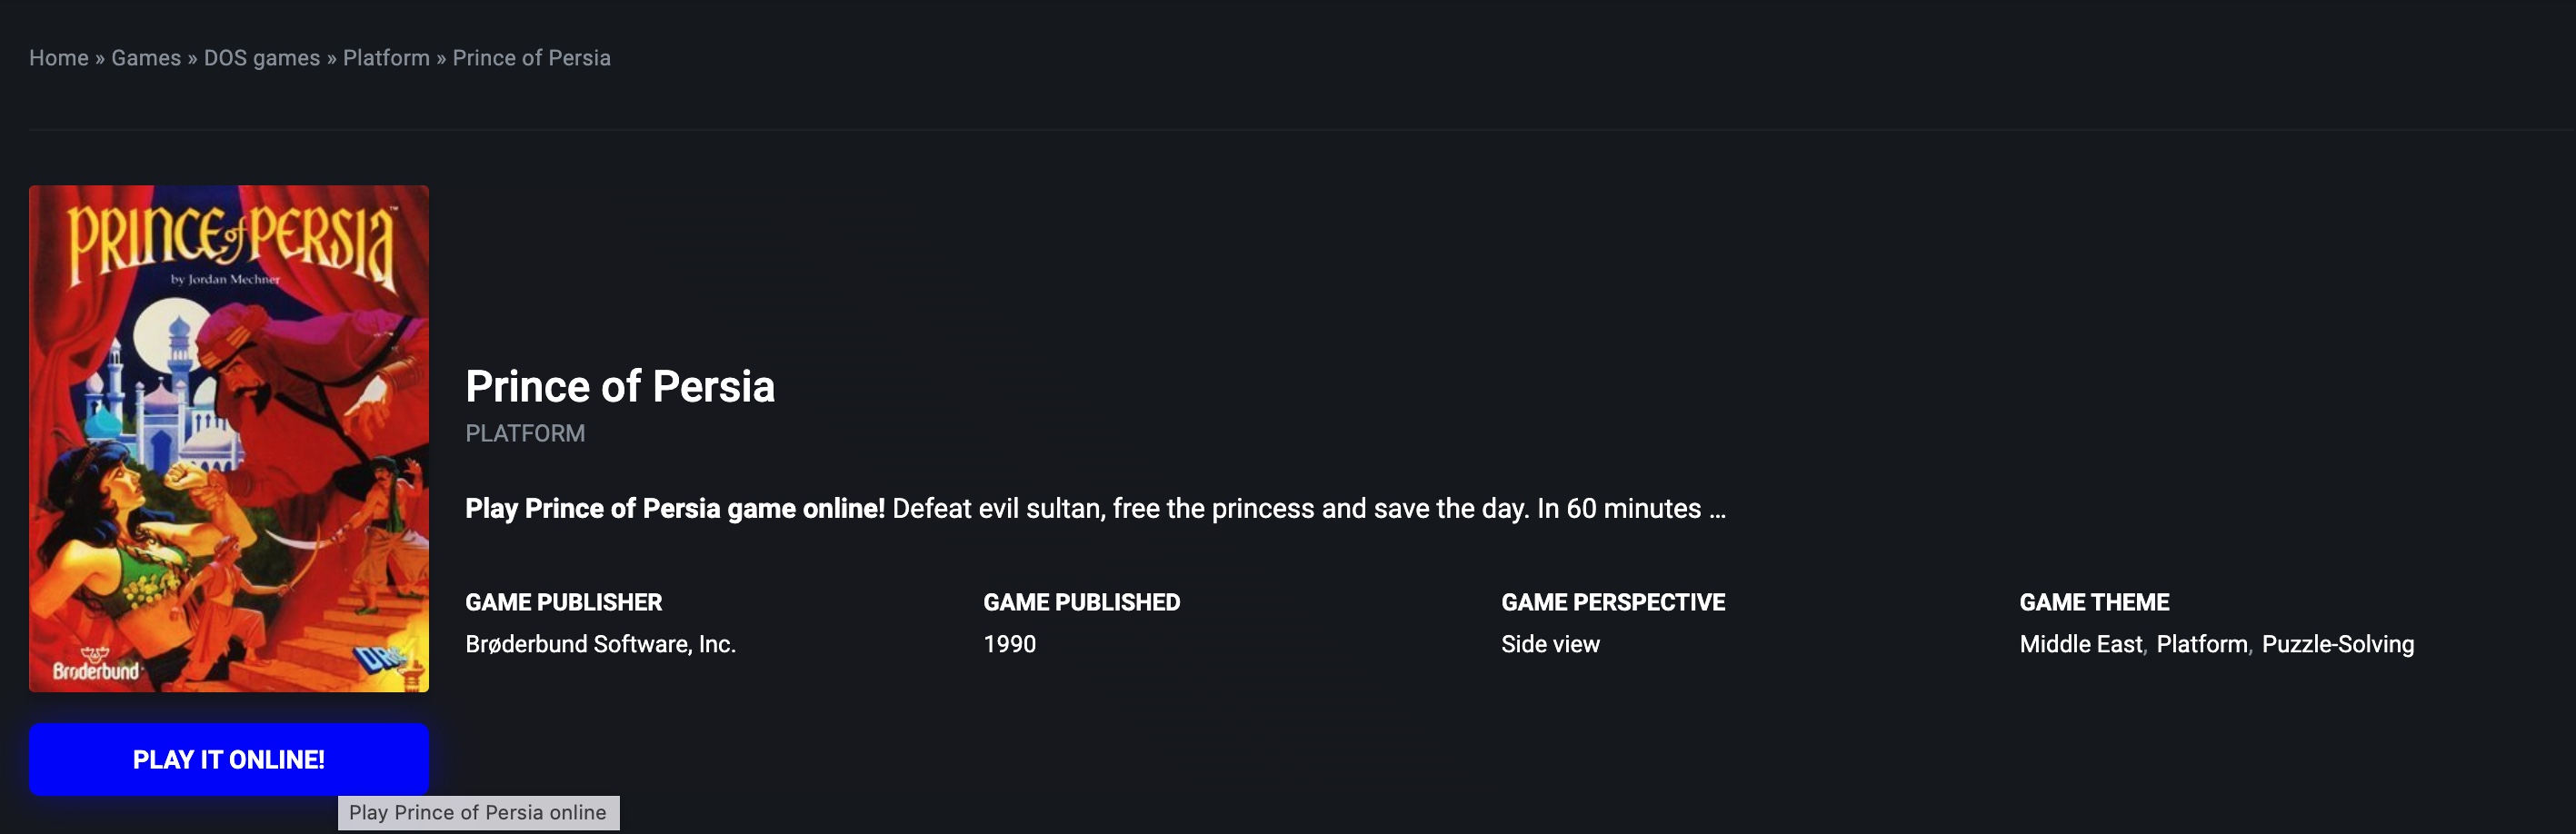Image resolution: width=2576 pixels, height=834 pixels.
Task: Click bold "Play Prince of Persia game online!" text
Action: (675, 509)
